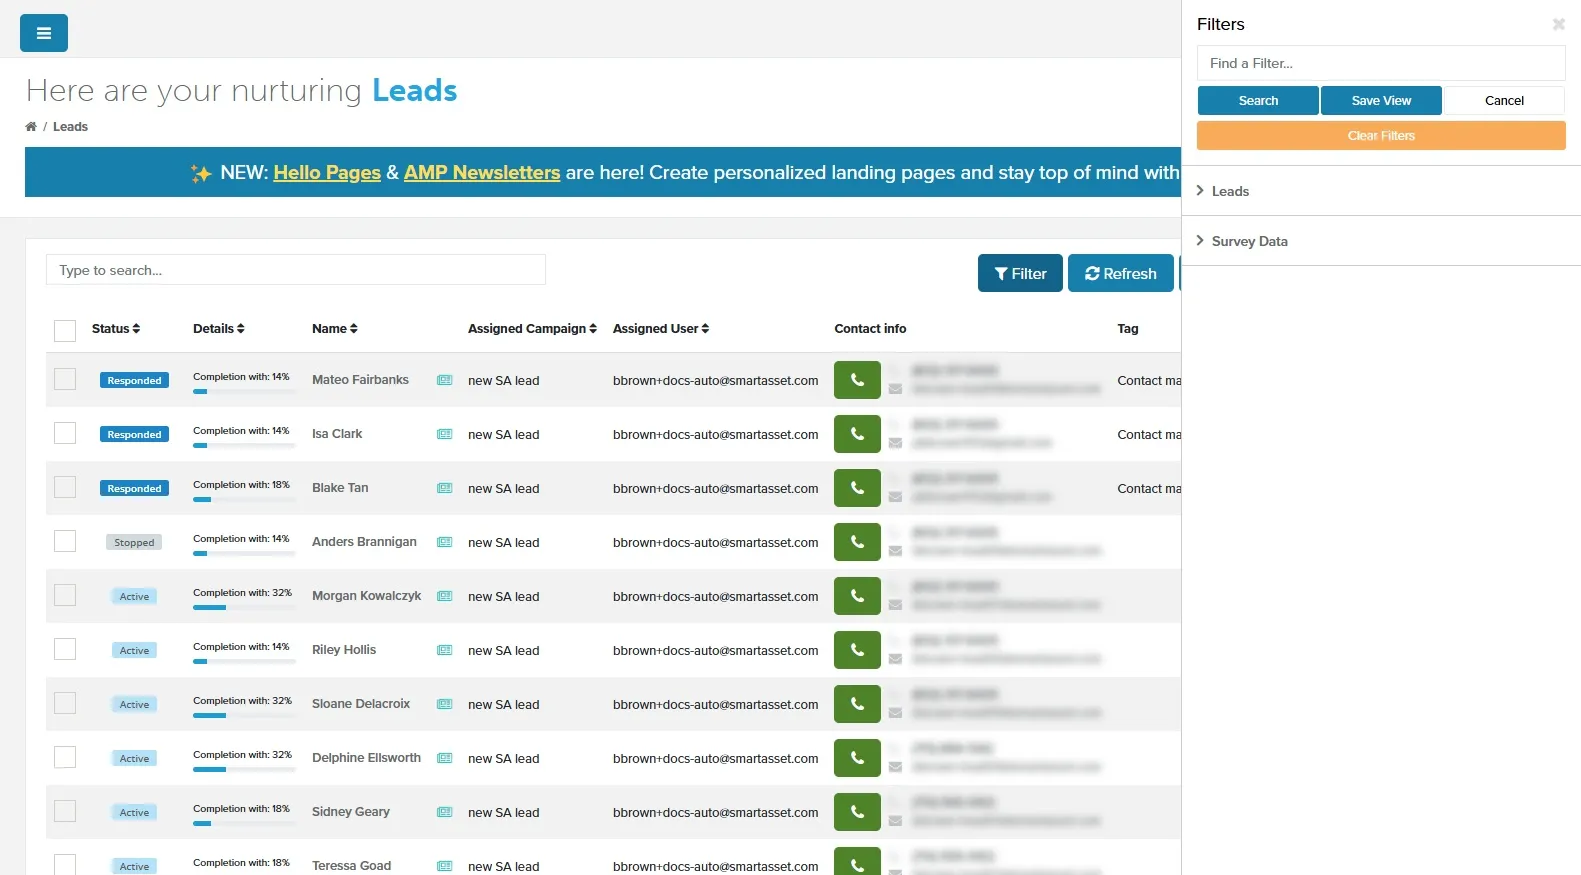Sort table by Assigned Campaign column
Screen dimensions: 1581x875
532,328
